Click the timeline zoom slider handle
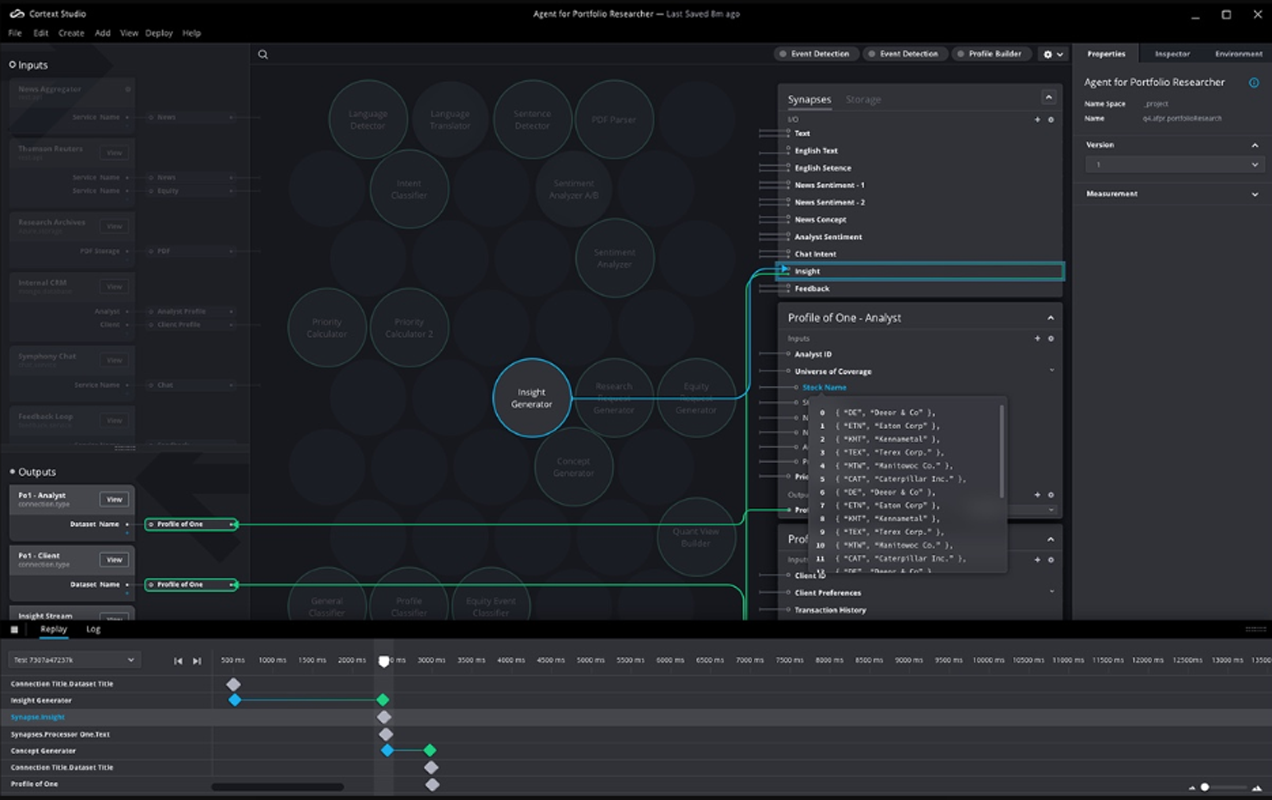Screen dimensions: 1272x800 1205,788
